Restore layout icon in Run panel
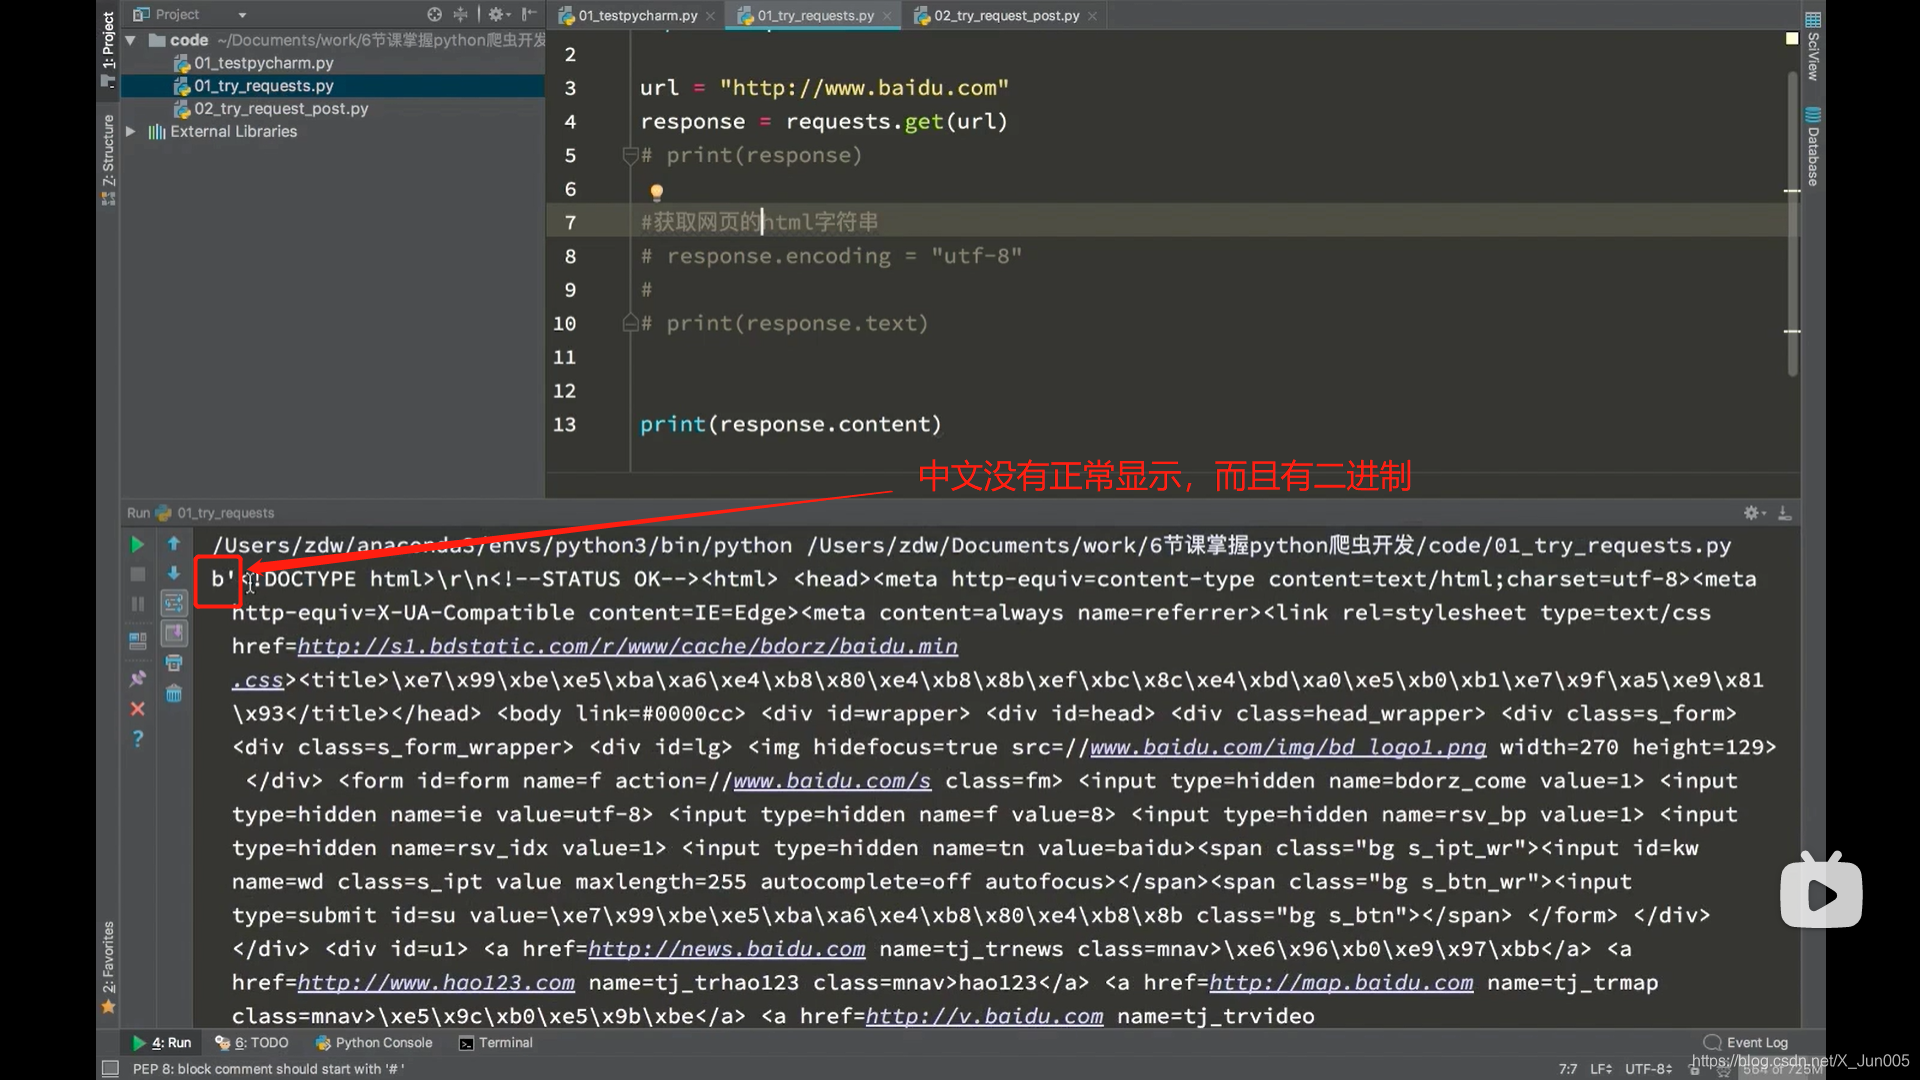The image size is (1920, 1080). coord(137,641)
